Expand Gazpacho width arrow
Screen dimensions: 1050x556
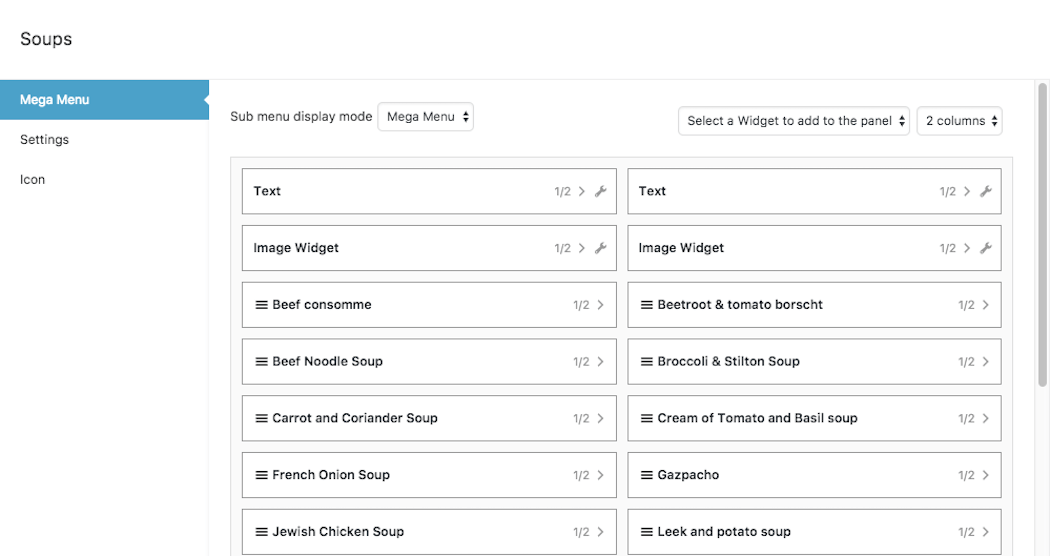pyautogui.click(x=986, y=475)
